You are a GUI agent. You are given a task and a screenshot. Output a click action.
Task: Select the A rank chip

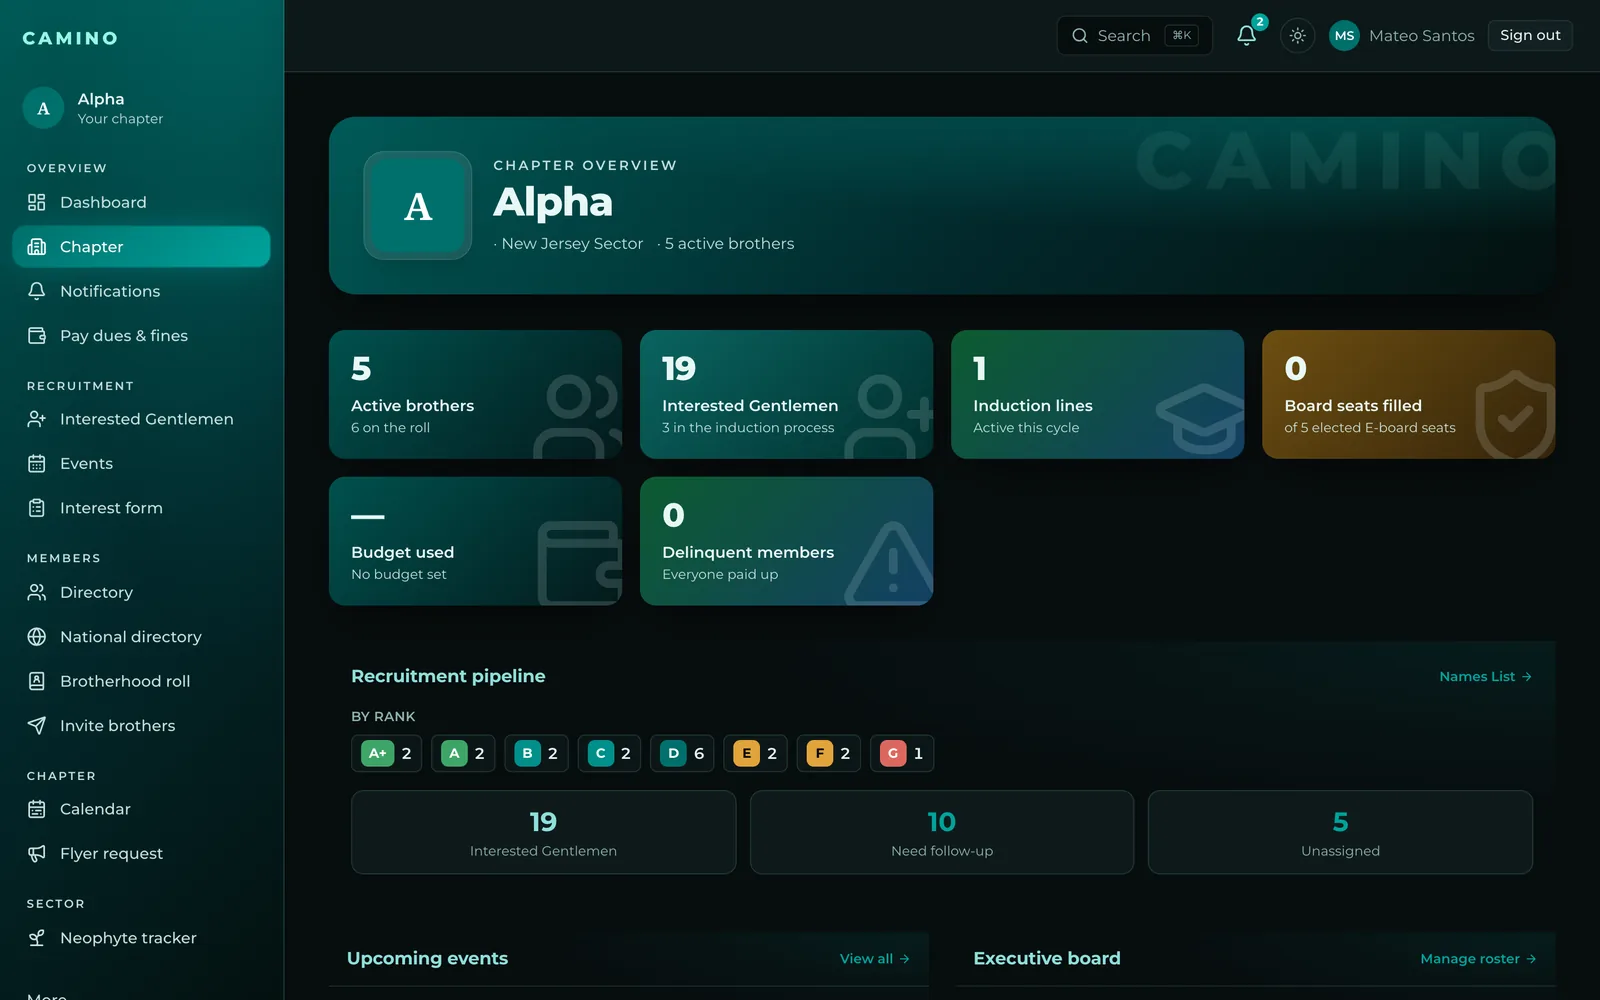tap(463, 754)
